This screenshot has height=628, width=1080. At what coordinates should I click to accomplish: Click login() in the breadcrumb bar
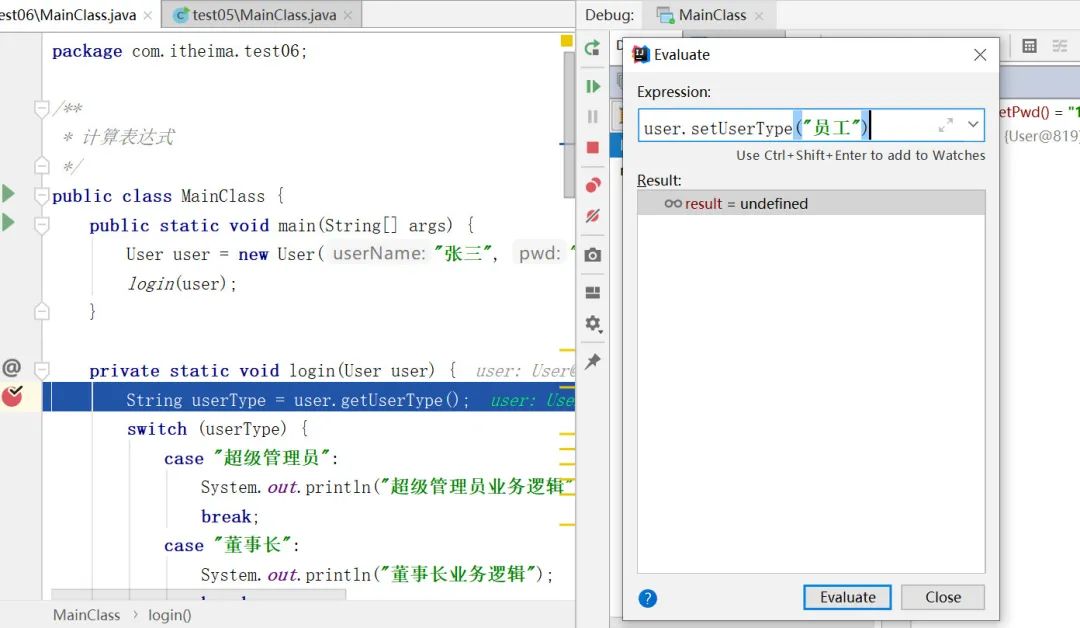tap(169, 615)
